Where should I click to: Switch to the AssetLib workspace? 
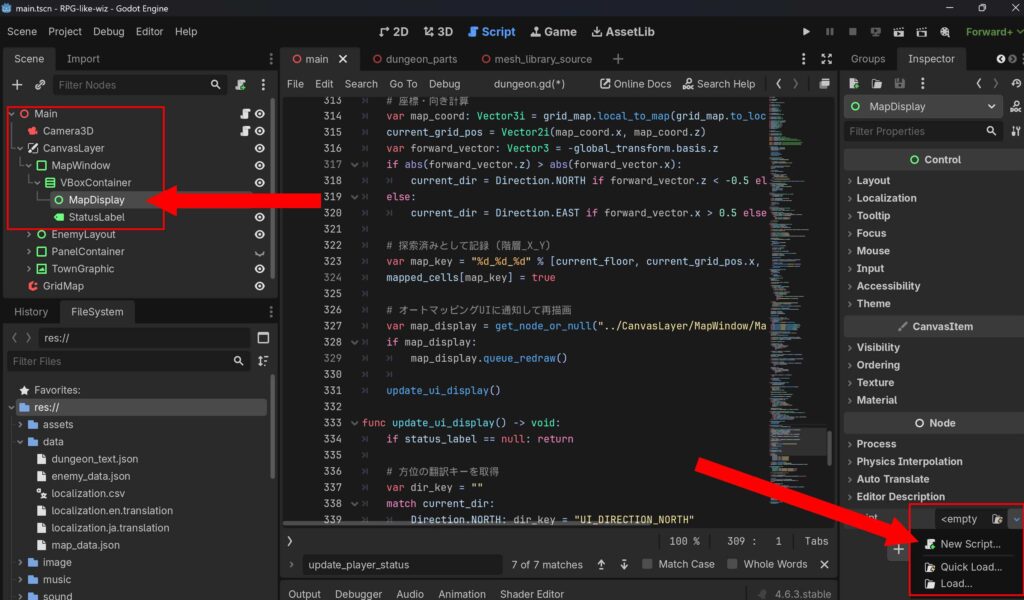tap(622, 31)
